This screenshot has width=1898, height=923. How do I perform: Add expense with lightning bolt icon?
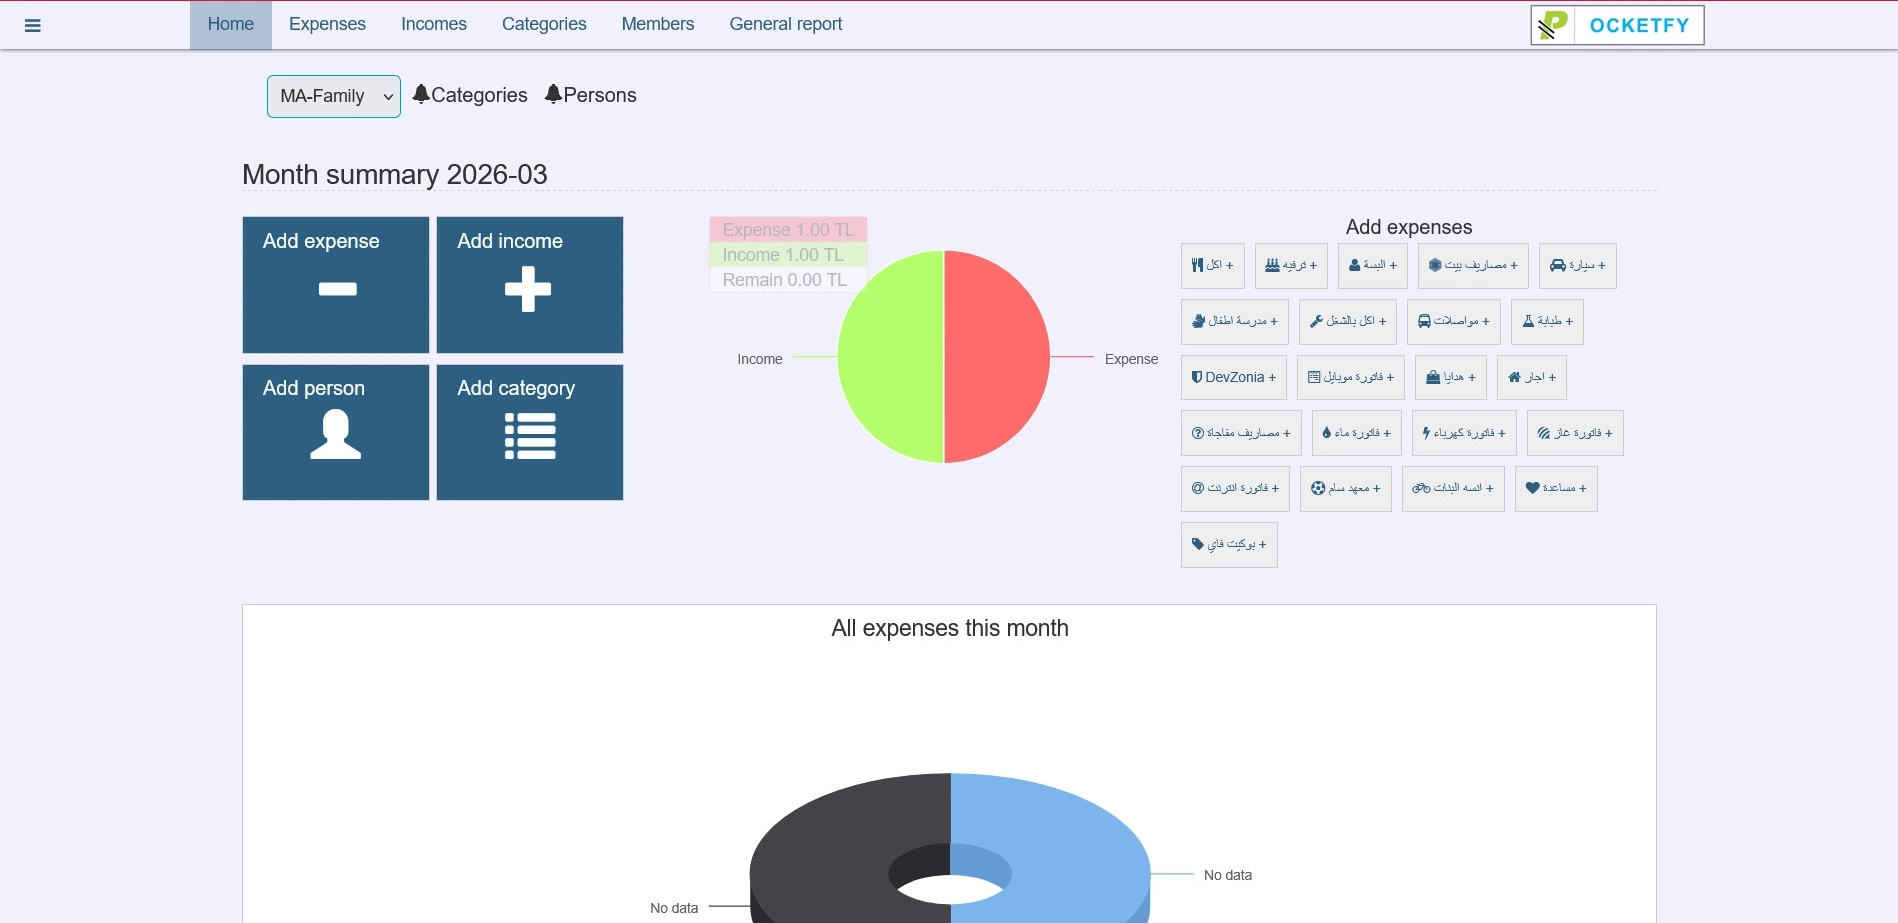(1463, 434)
